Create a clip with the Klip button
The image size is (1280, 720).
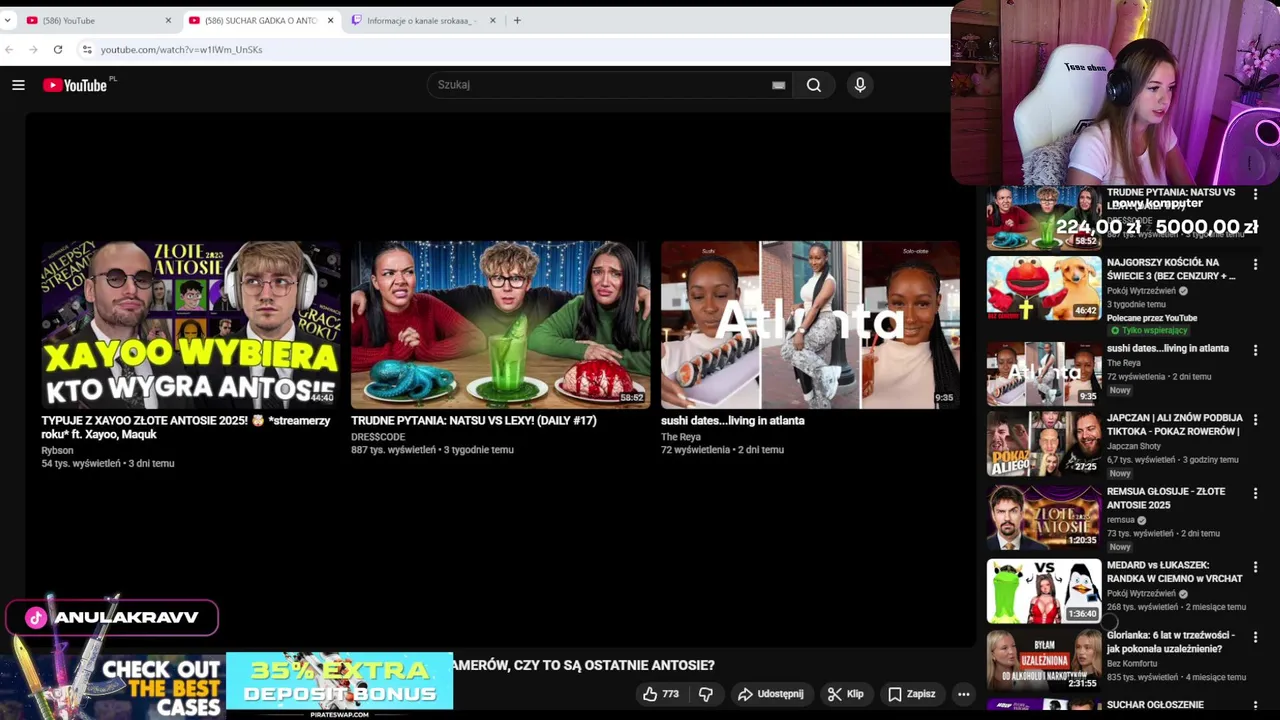(x=845, y=694)
